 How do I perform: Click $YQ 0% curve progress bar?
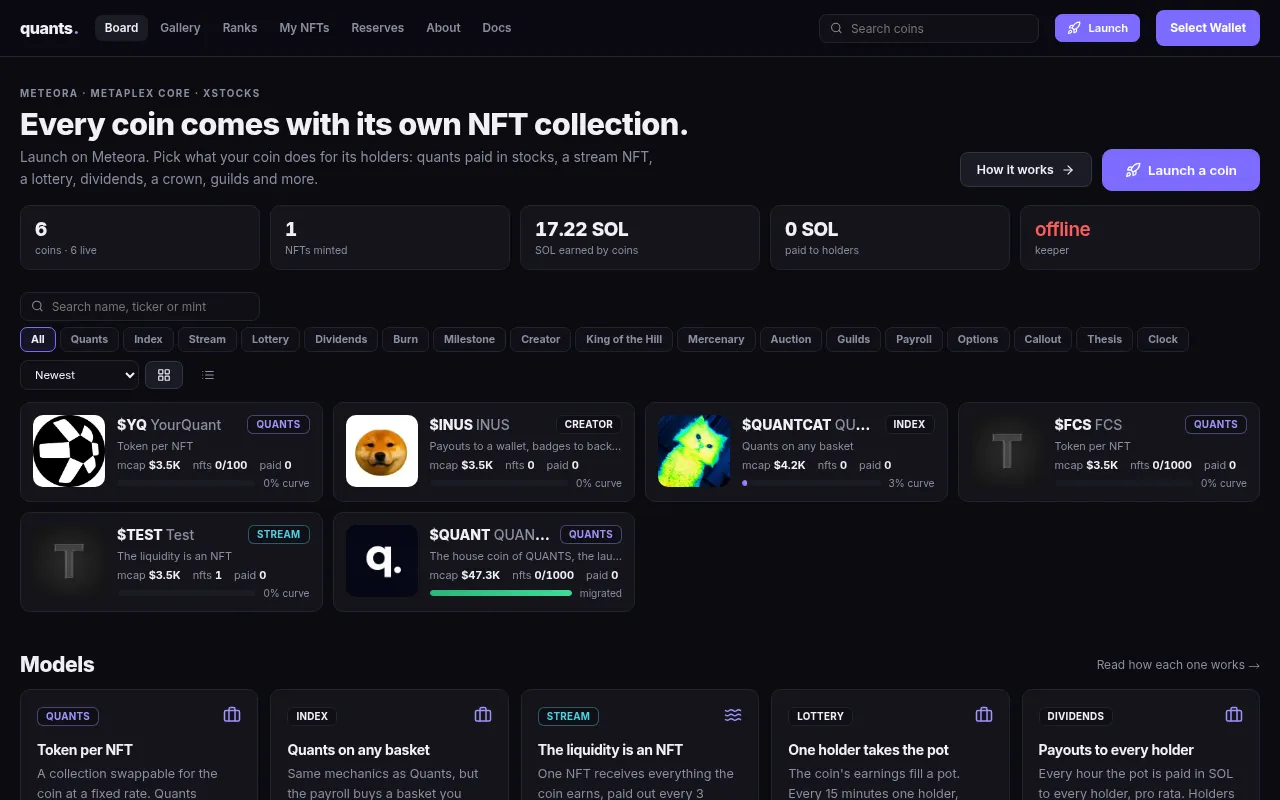coord(186,483)
